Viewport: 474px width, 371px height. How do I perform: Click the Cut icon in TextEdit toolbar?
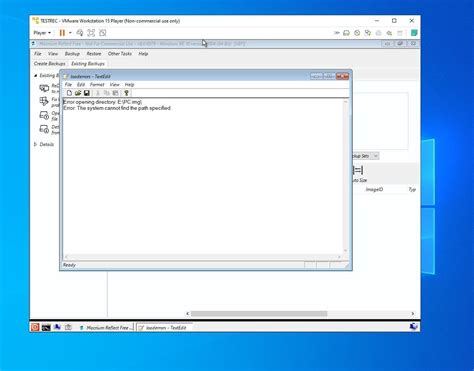pyautogui.click(x=98, y=93)
